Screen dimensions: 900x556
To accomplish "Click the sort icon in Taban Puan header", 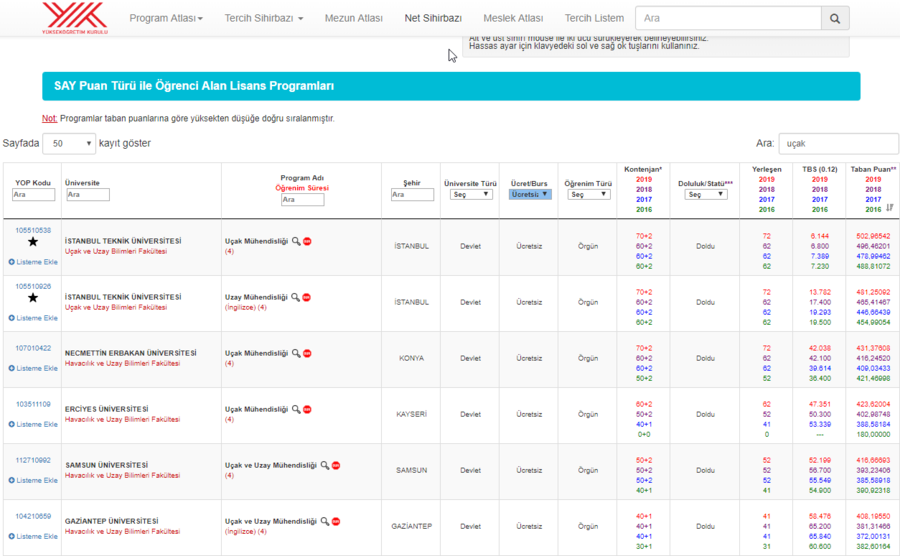I will pos(890,208).
